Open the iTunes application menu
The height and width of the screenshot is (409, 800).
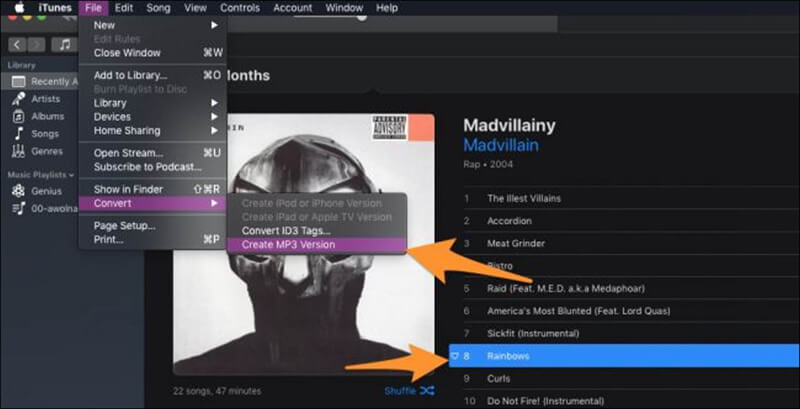55,8
